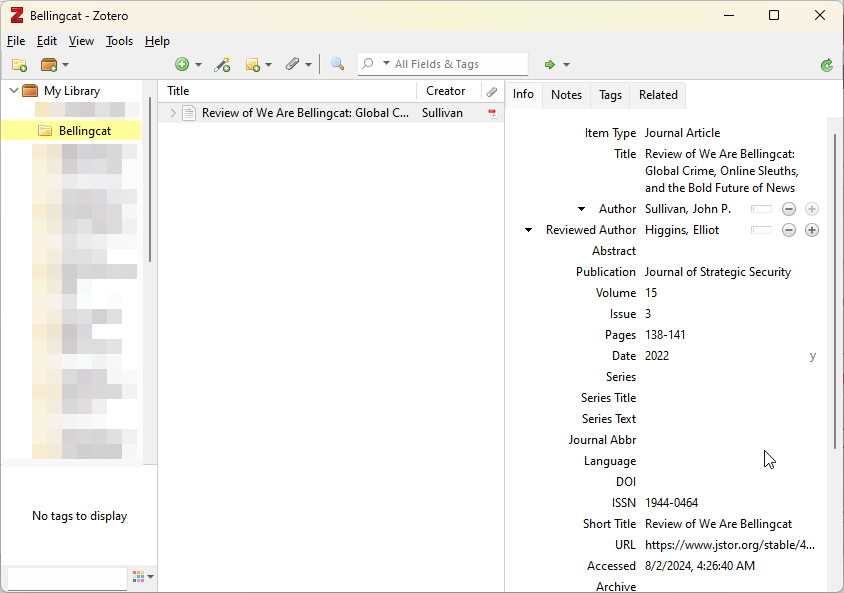Open the Tools menu

119,41
